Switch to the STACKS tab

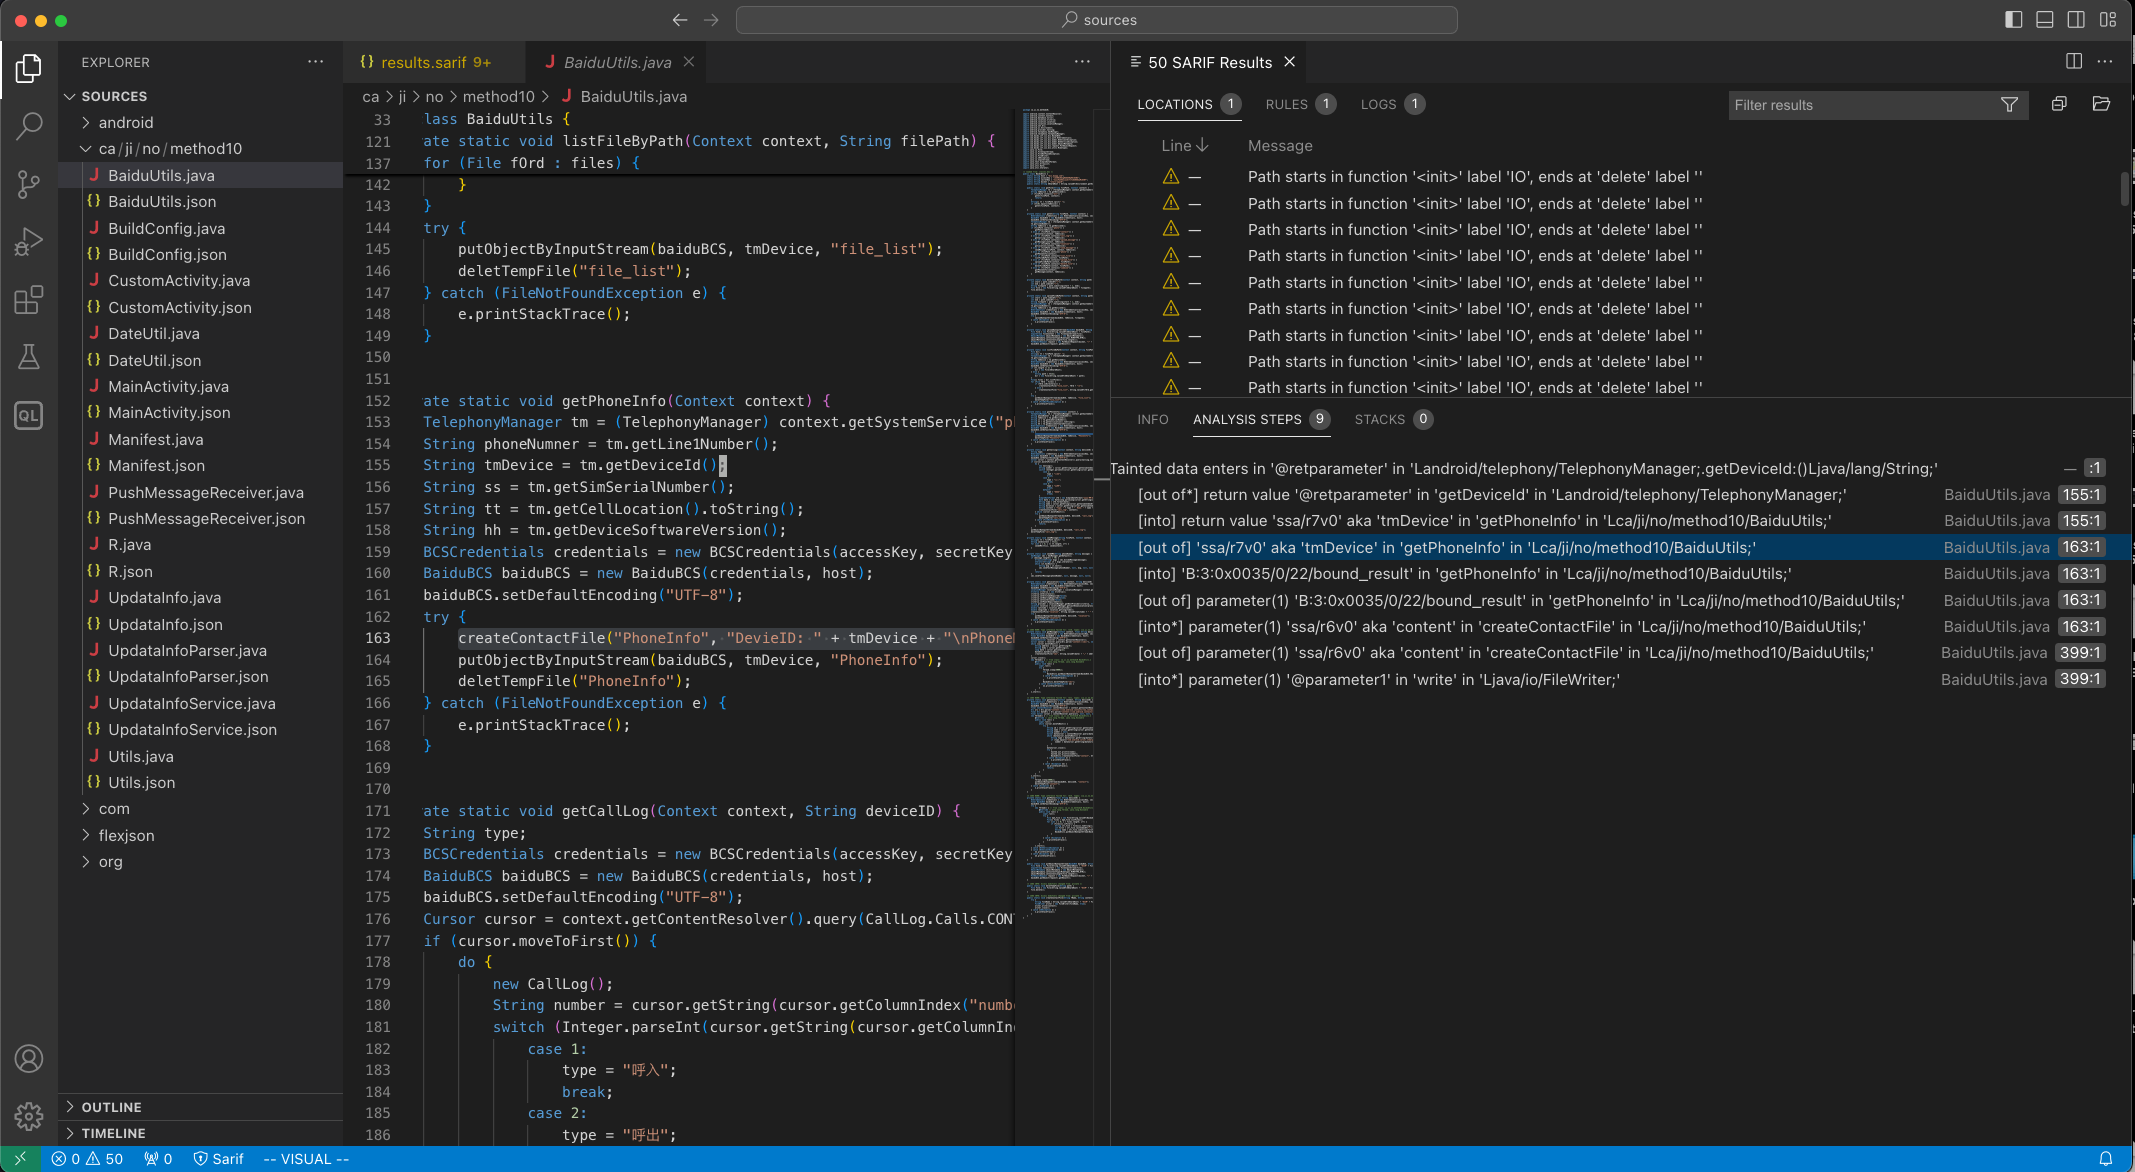click(x=1393, y=419)
